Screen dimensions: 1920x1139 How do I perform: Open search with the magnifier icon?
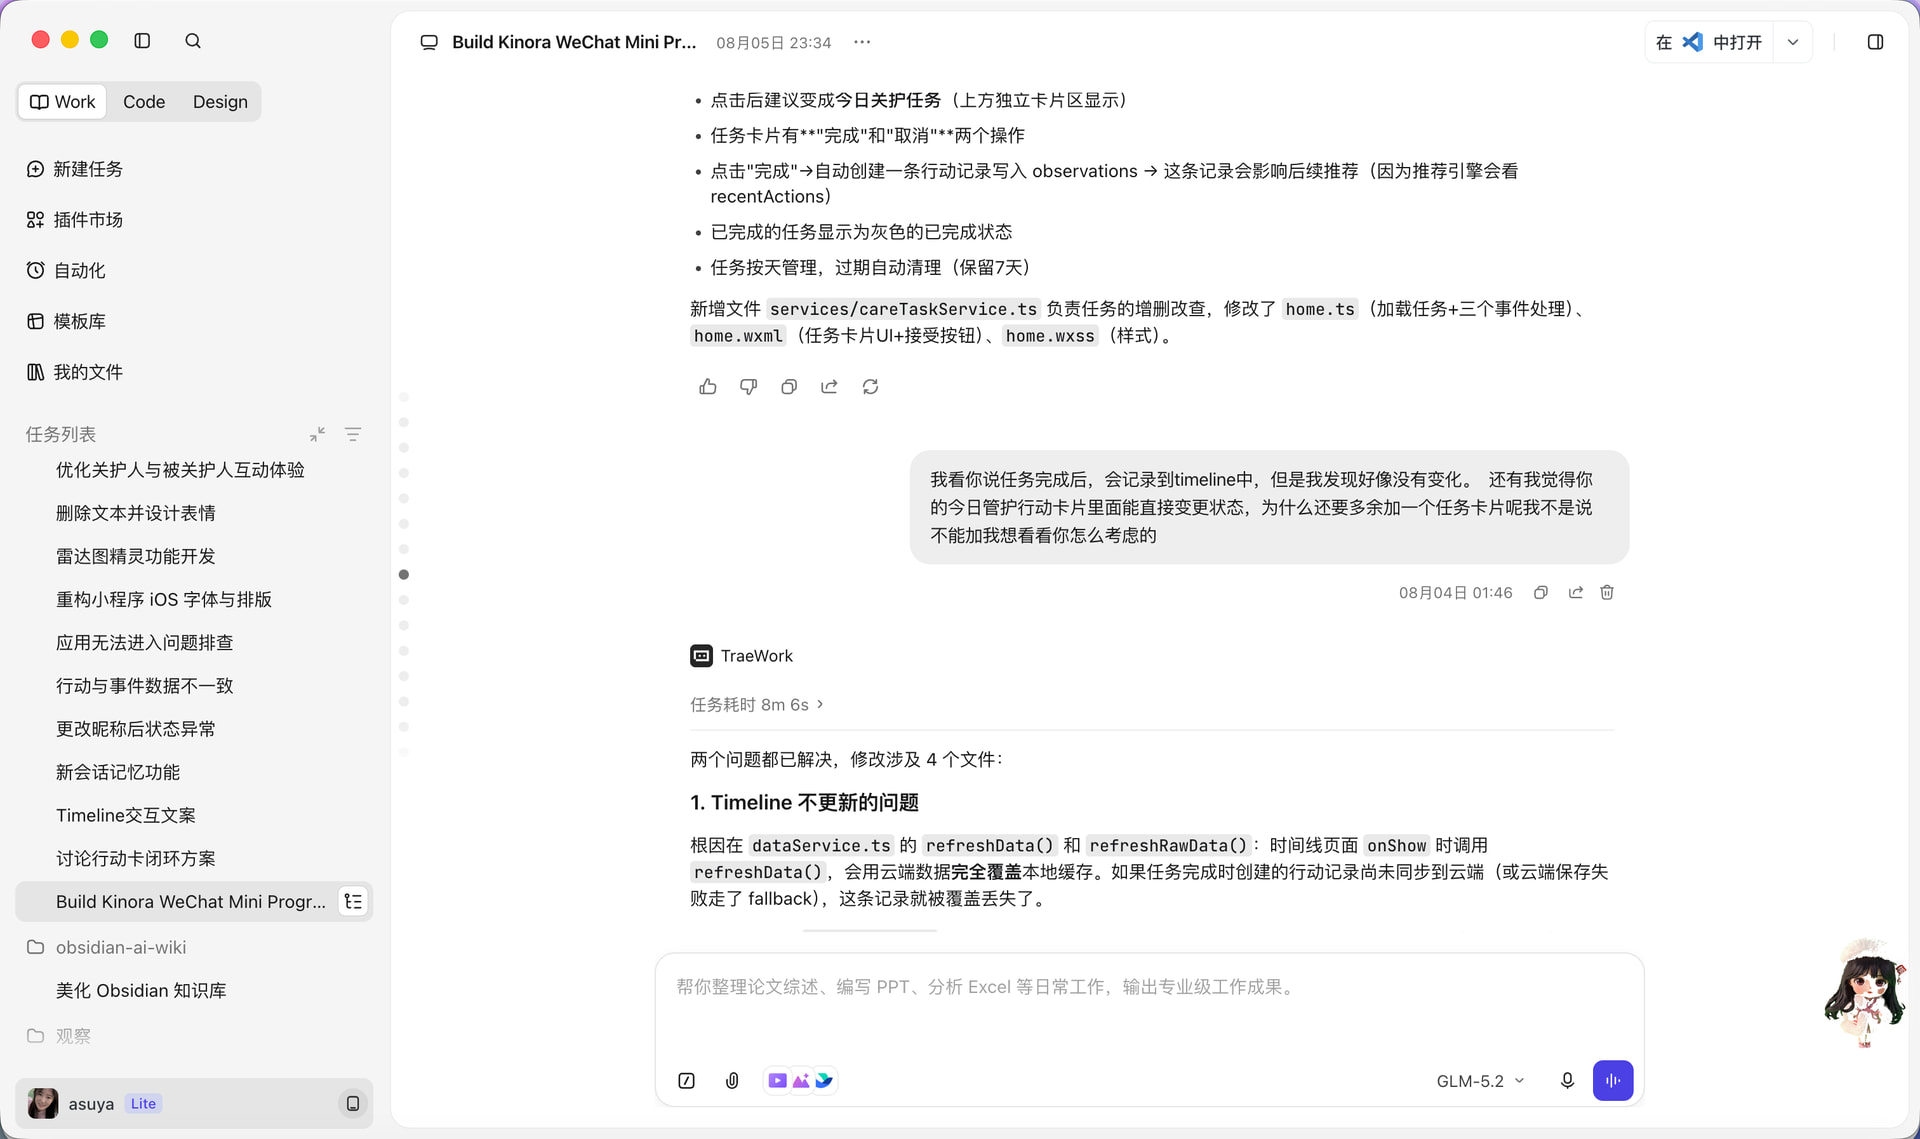pyautogui.click(x=193, y=41)
